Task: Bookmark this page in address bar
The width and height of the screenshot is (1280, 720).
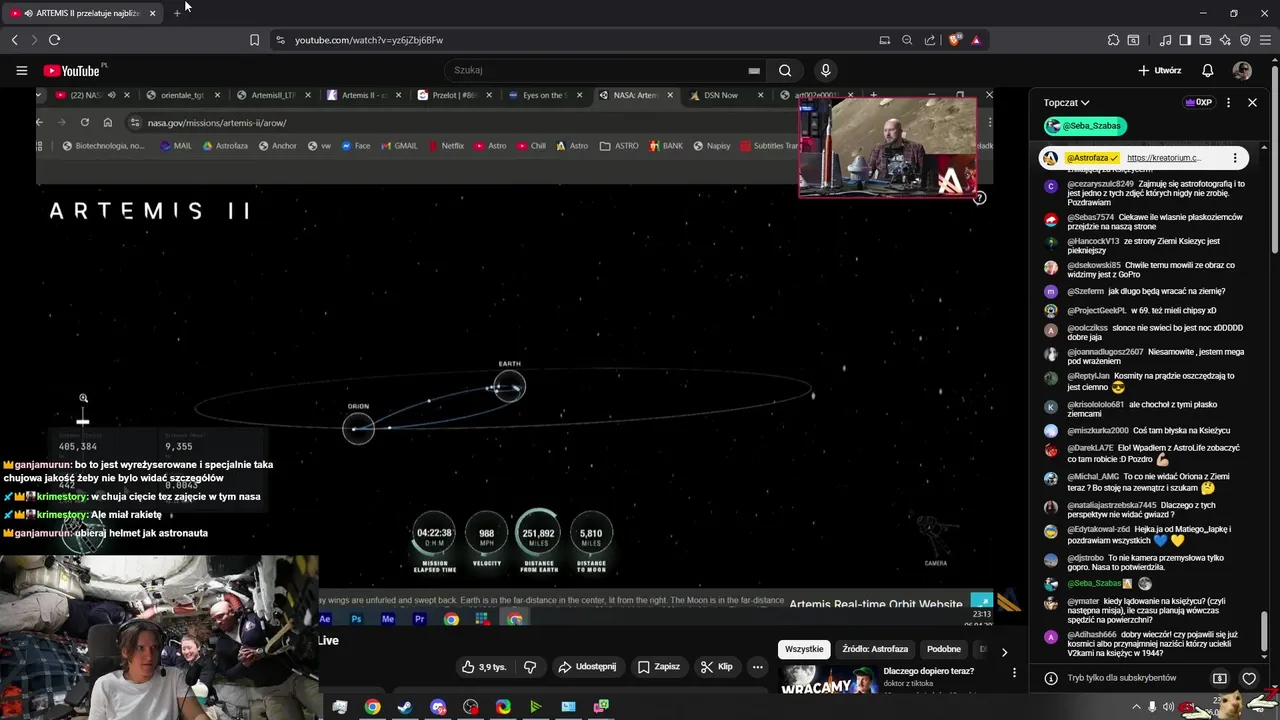Action: click(x=254, y=40)
